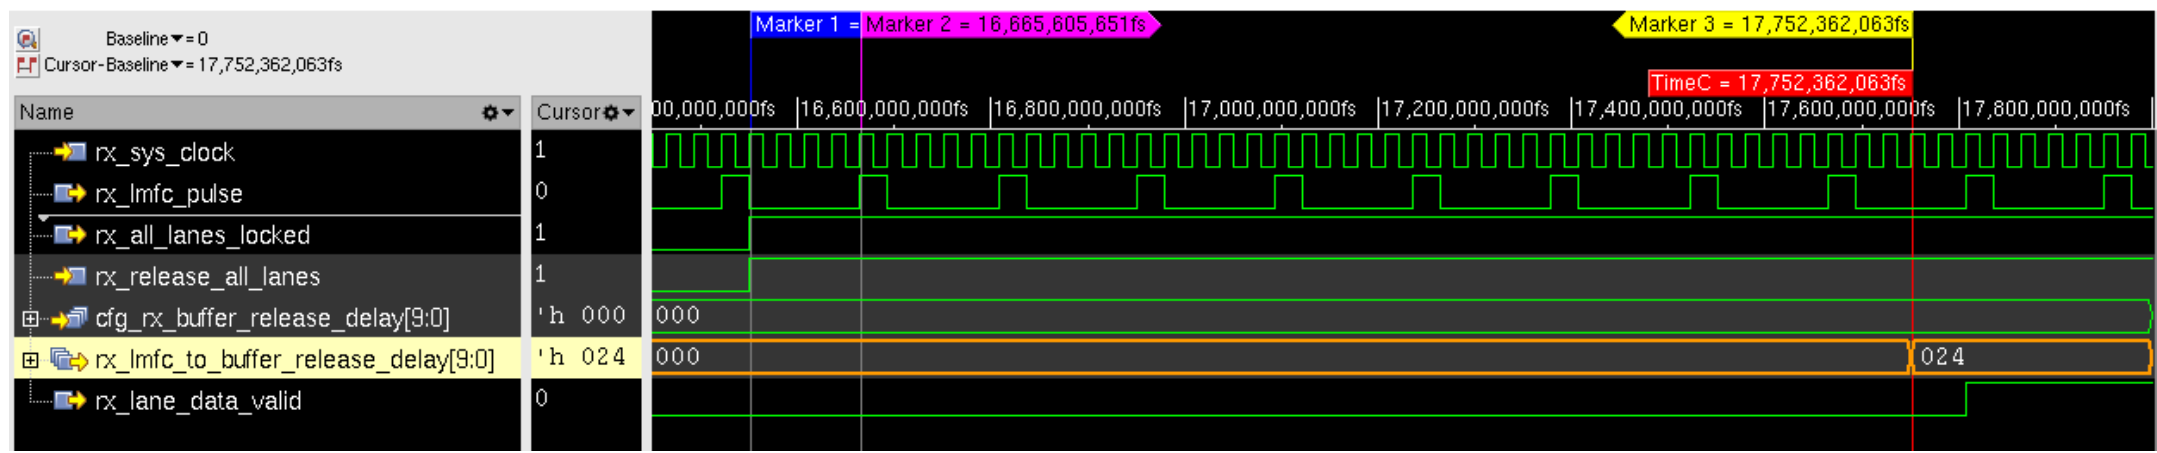
Task: Click the red cursor icon beside Cursor-Baseline
Action: tap(27, 66)
